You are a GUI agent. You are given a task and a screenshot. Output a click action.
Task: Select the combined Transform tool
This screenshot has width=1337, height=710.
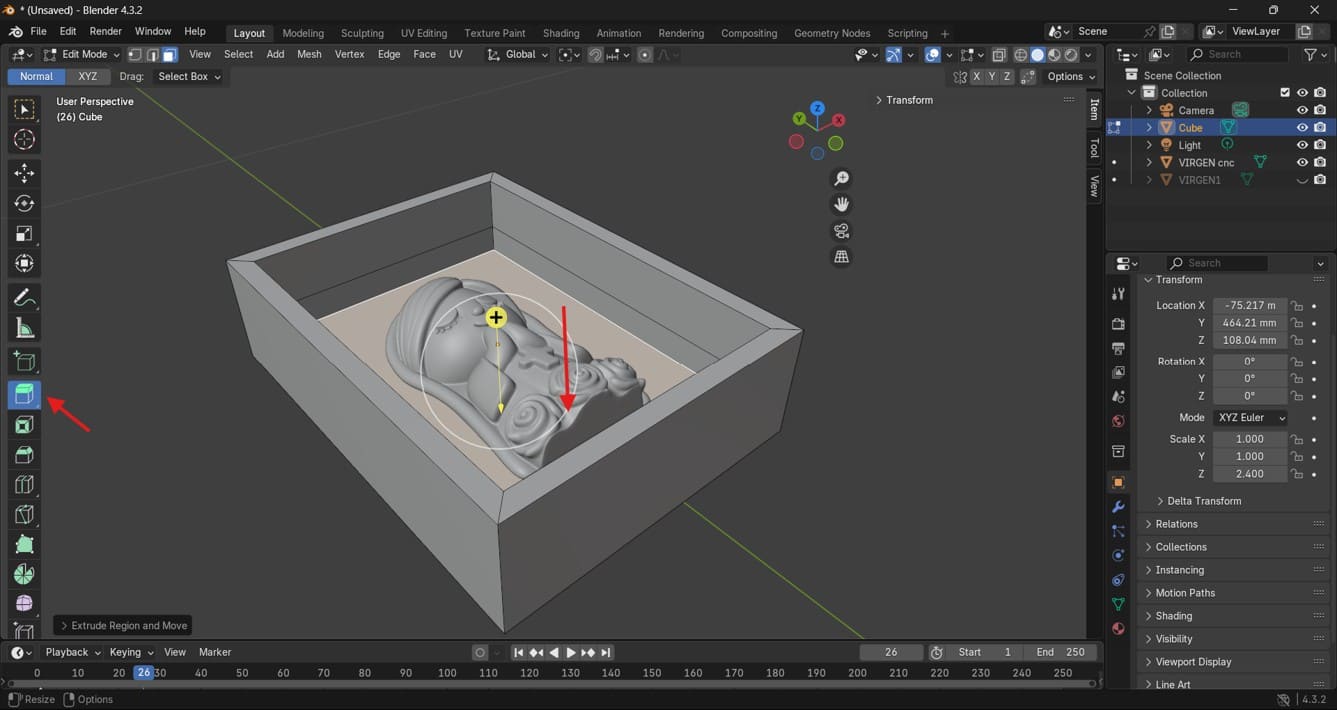point(24,263)
